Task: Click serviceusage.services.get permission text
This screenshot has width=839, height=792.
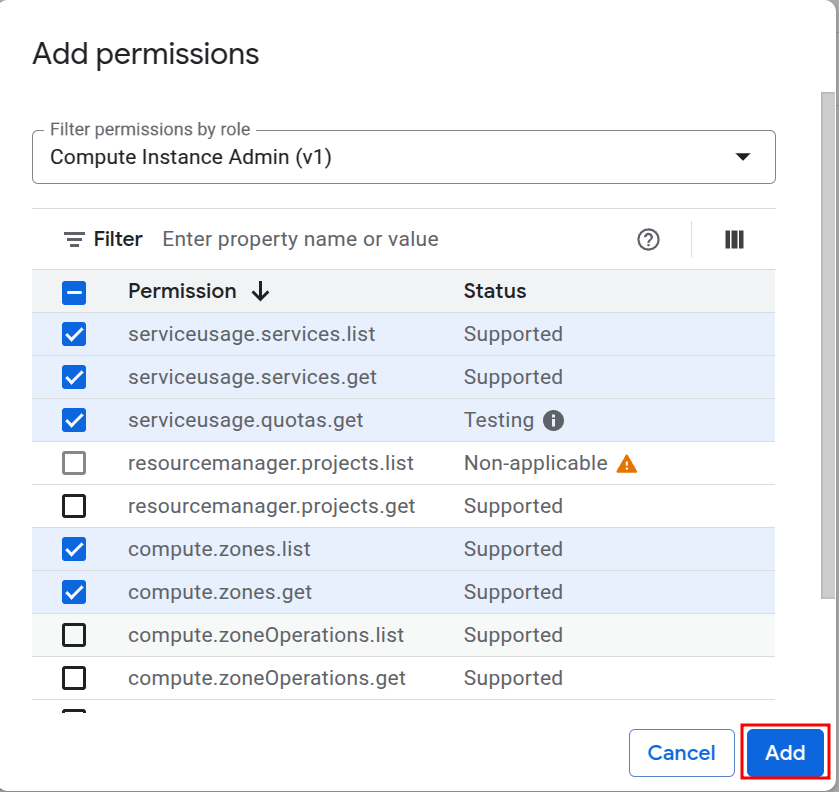Action: (252, 377)
